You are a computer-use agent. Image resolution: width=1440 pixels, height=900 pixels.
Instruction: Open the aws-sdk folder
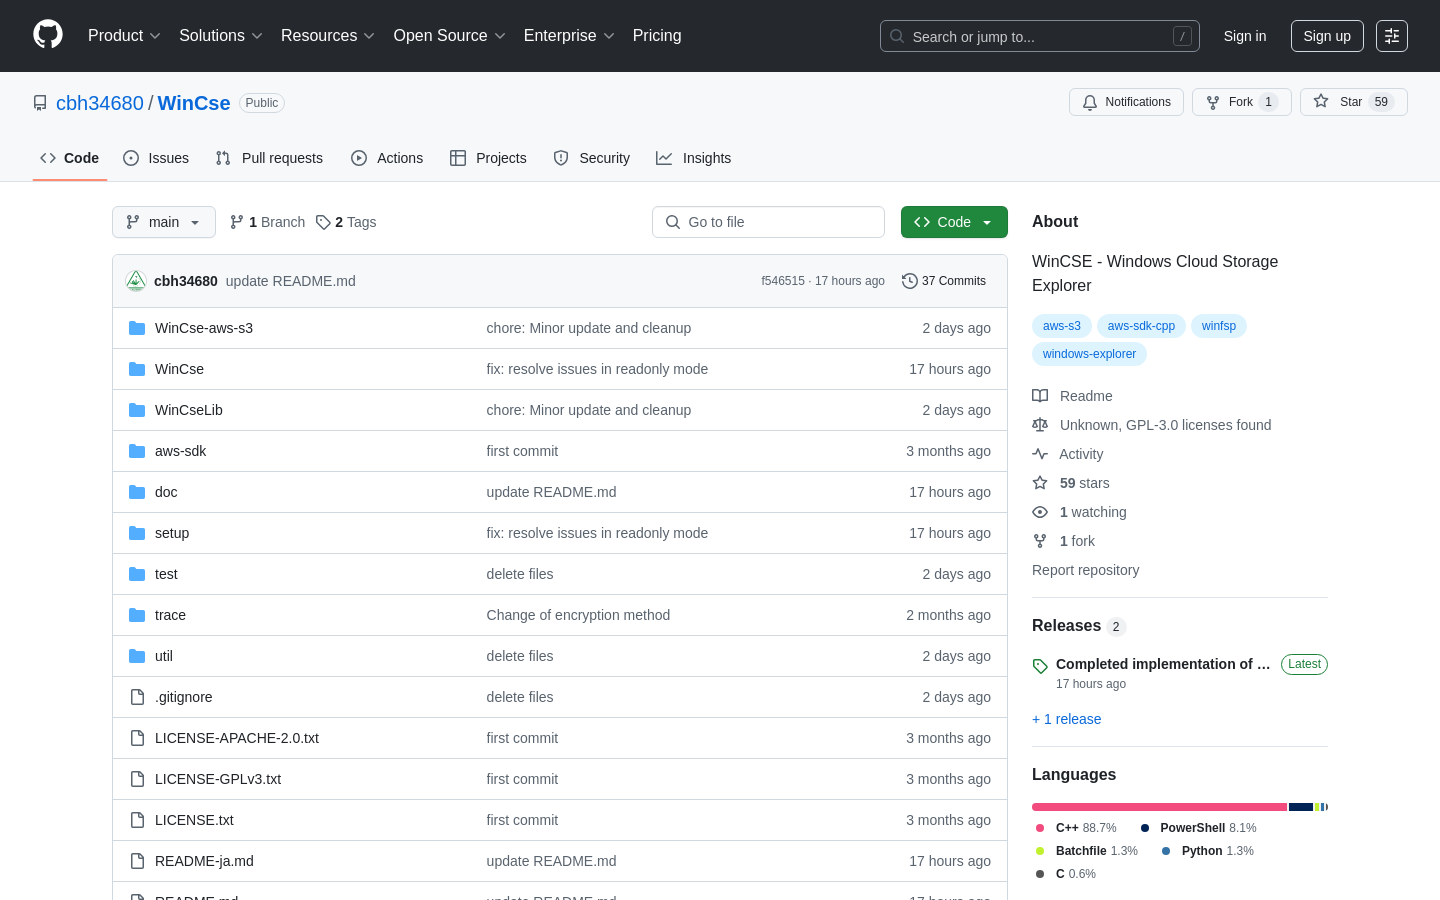tap(181, 451)
